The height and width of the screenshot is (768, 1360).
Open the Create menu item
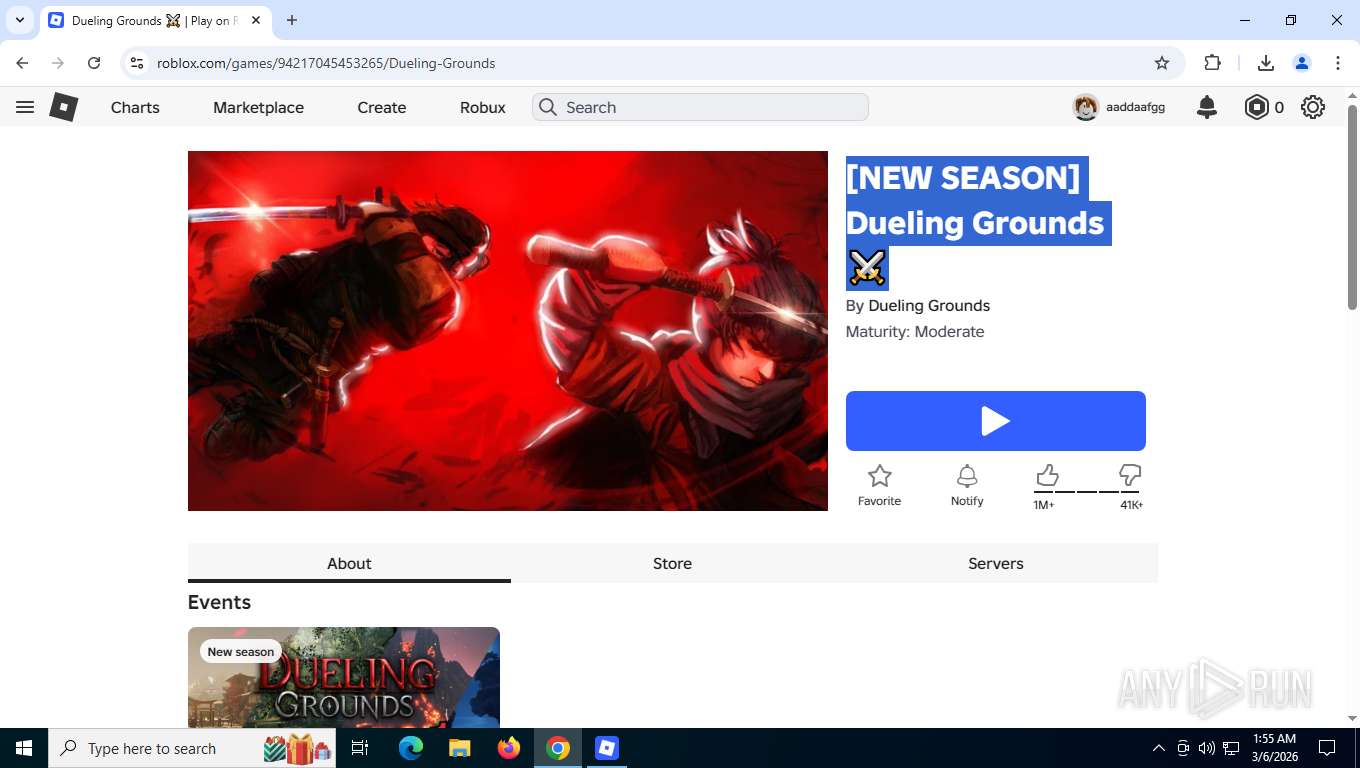[x=382, y=107]
